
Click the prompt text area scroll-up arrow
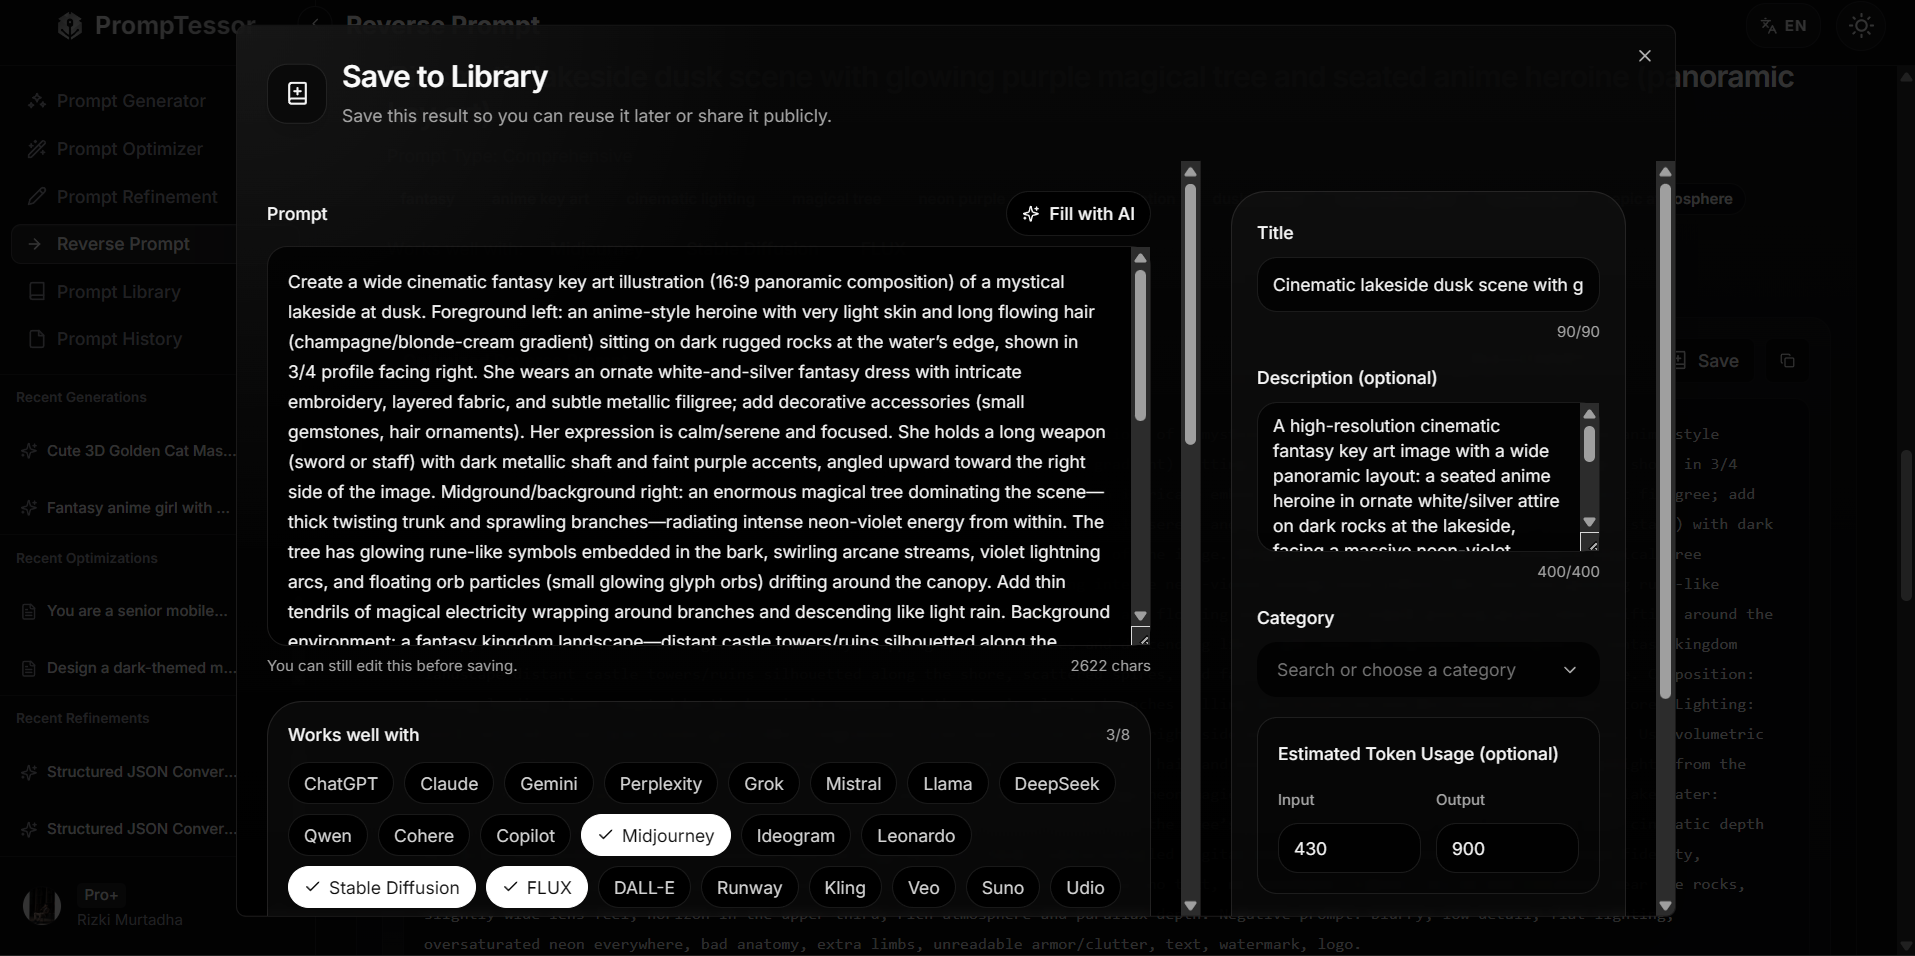(1140, 258)
